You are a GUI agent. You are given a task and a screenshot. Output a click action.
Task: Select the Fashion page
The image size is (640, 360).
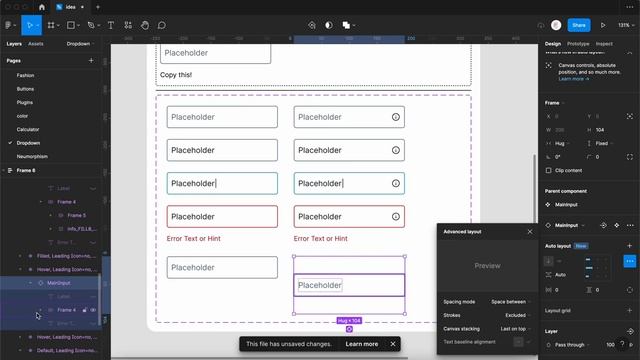(25, 76)
